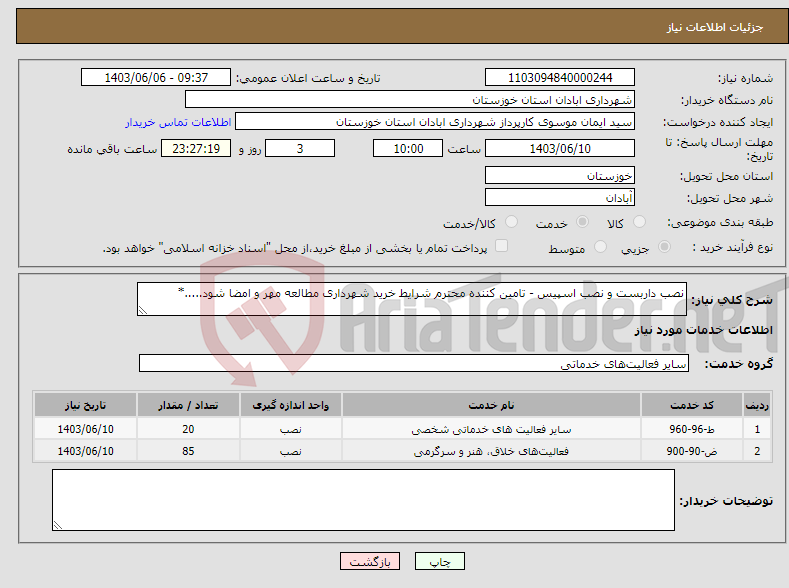
Task: Click the remaining time 23:27:19 field
Action: pos(196,148)
